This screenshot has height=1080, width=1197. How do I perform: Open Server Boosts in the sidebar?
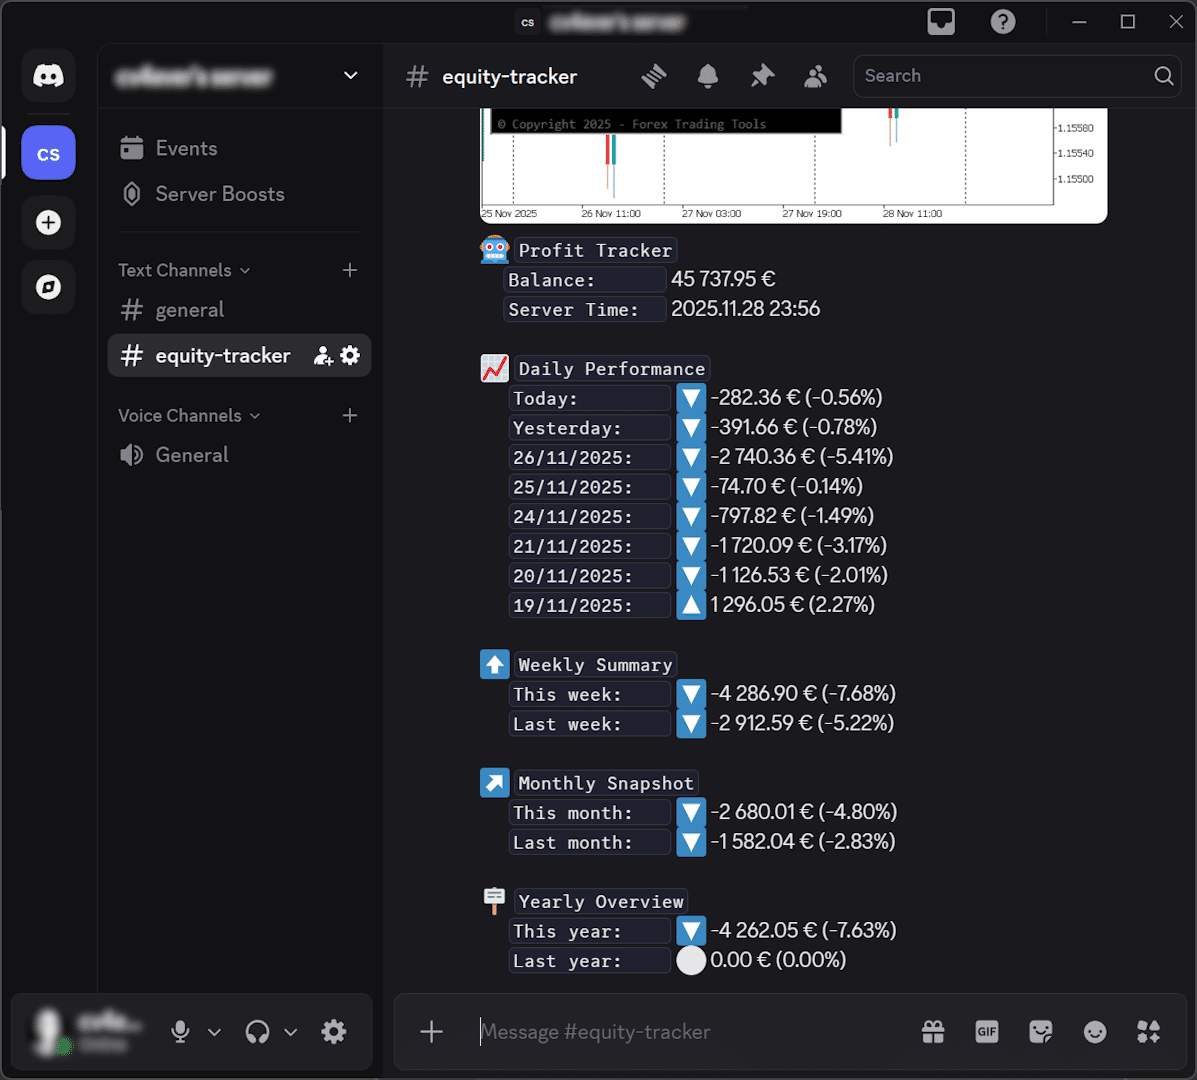(x=219, y=195)
